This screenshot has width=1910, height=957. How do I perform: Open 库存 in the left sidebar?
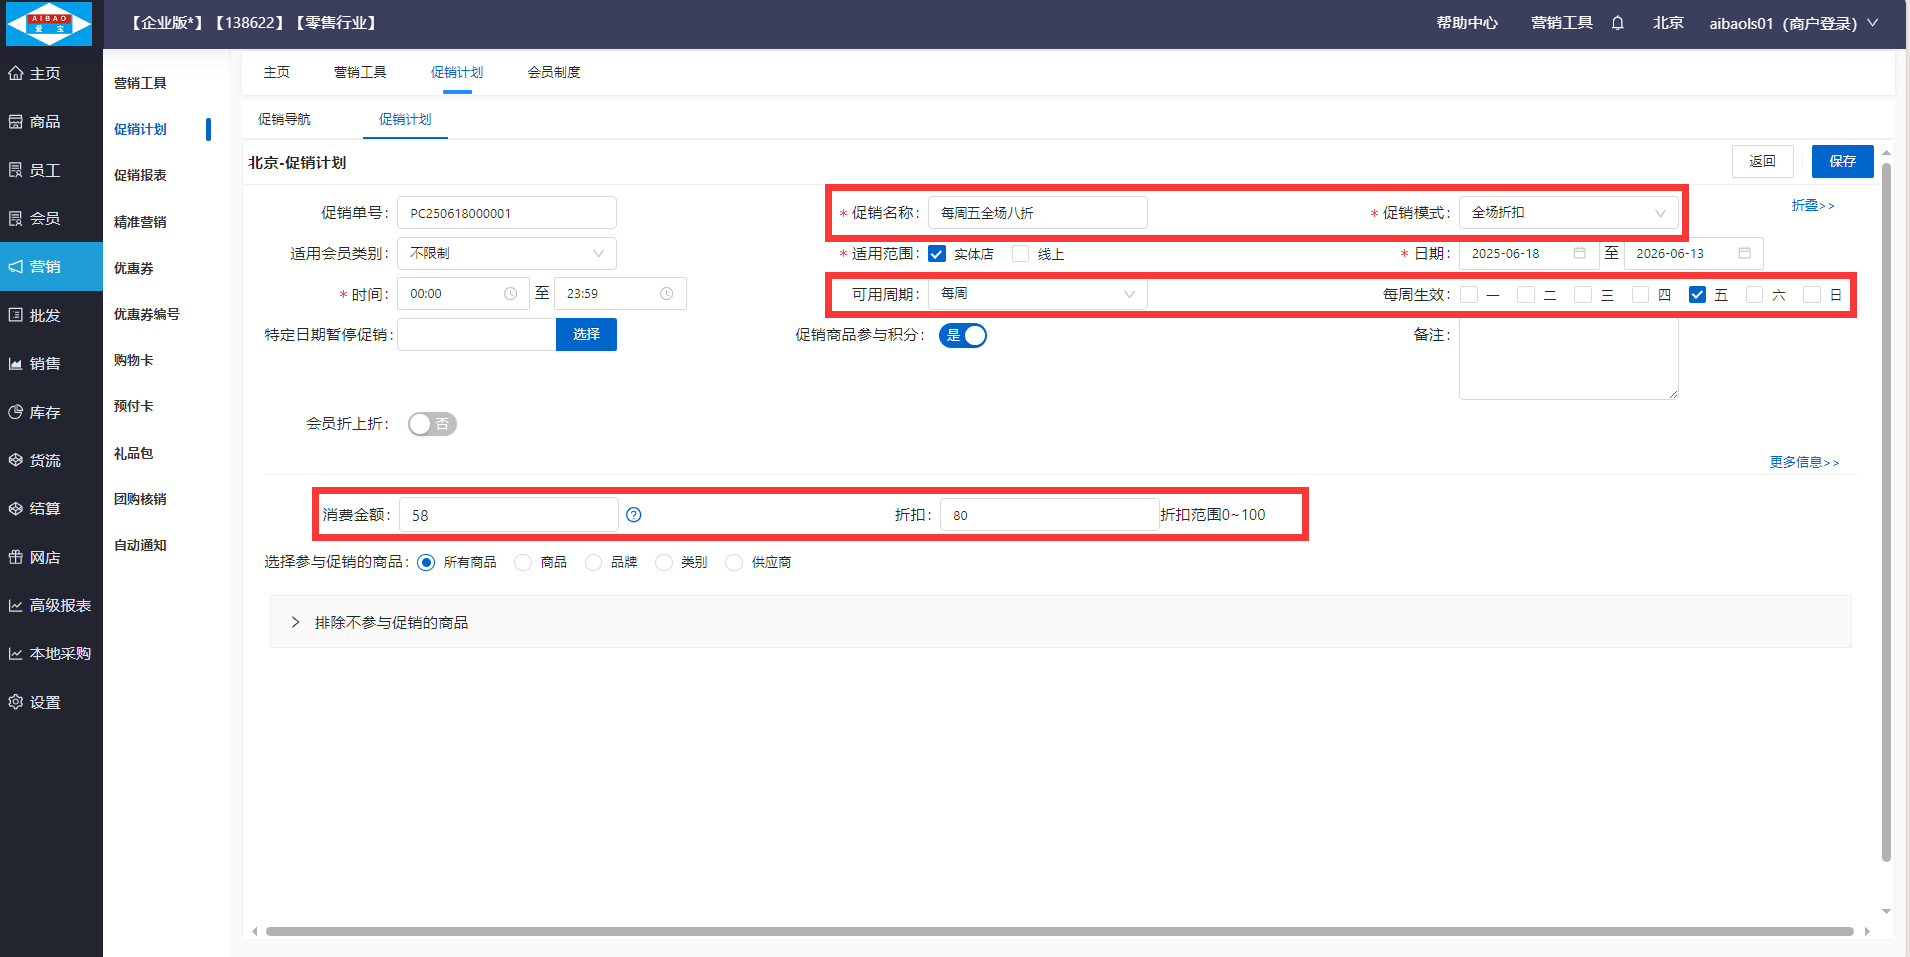(45, 412)
